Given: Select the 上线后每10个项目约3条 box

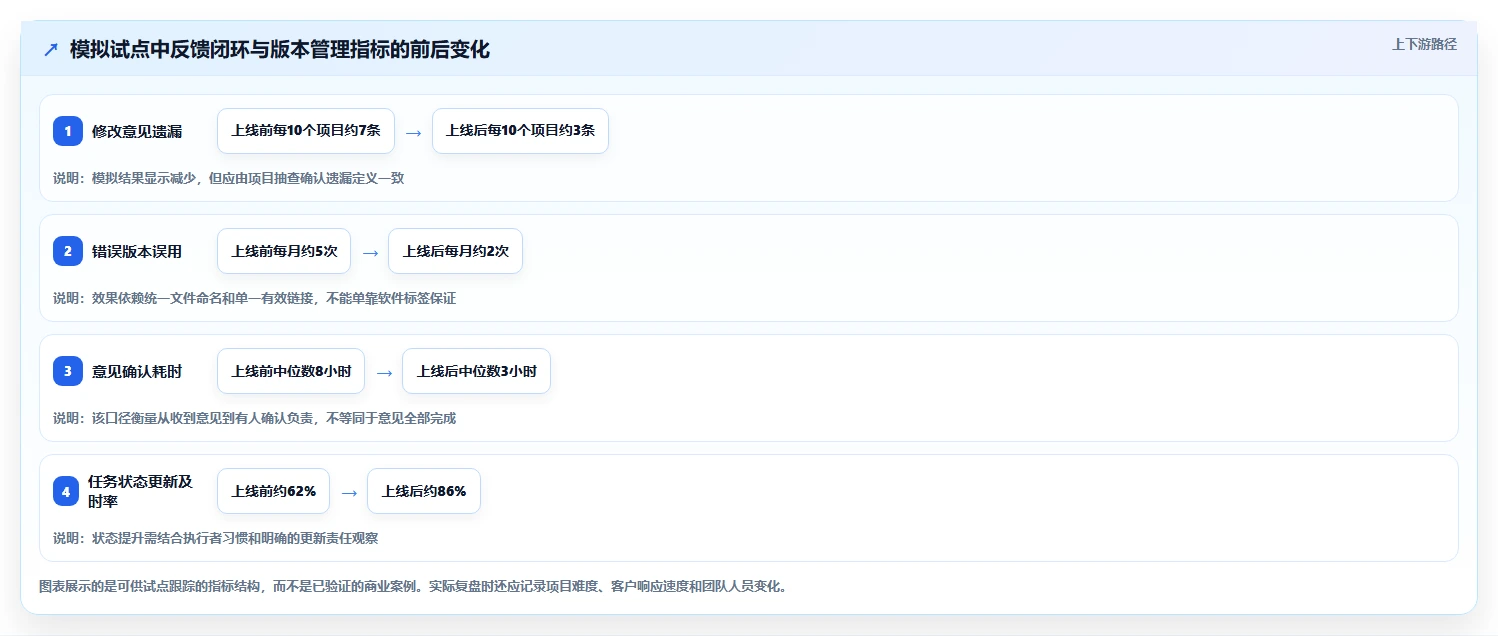Looking at the screenshot, I should [x=520, y=131].
